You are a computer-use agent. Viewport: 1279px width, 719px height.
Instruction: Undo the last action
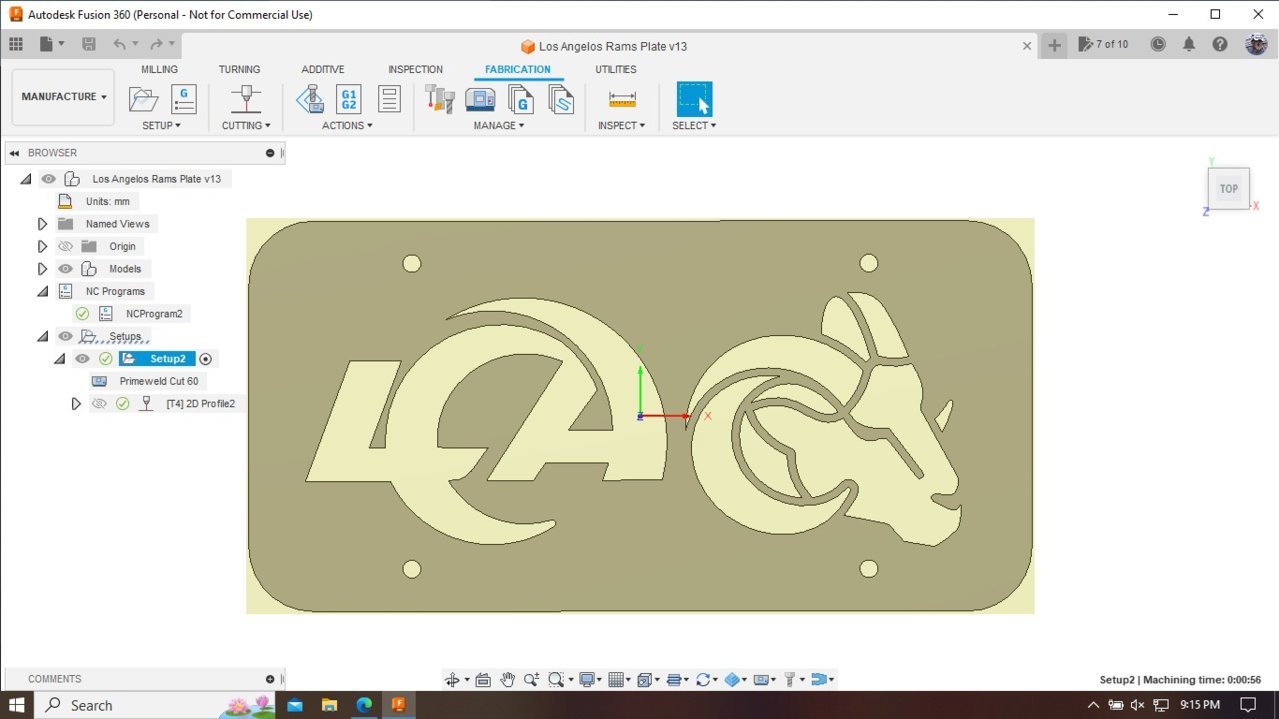[120, 44]
